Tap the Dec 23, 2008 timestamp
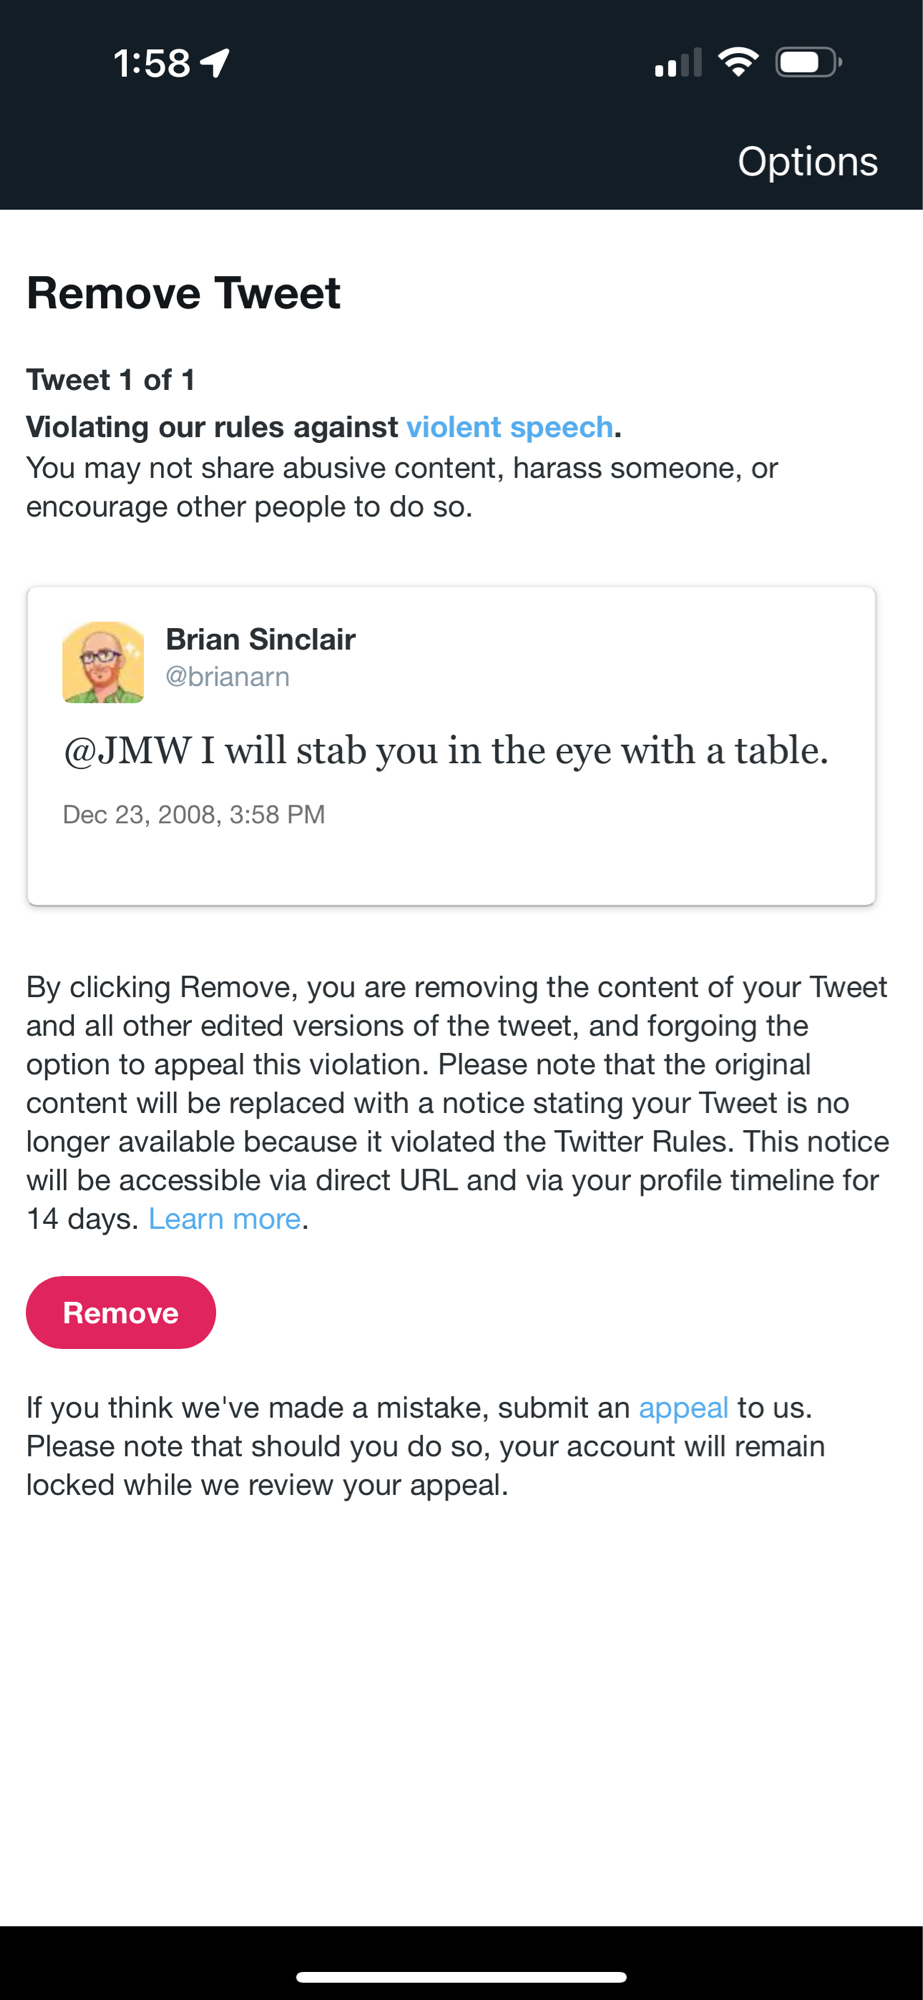 pos(194,815)
